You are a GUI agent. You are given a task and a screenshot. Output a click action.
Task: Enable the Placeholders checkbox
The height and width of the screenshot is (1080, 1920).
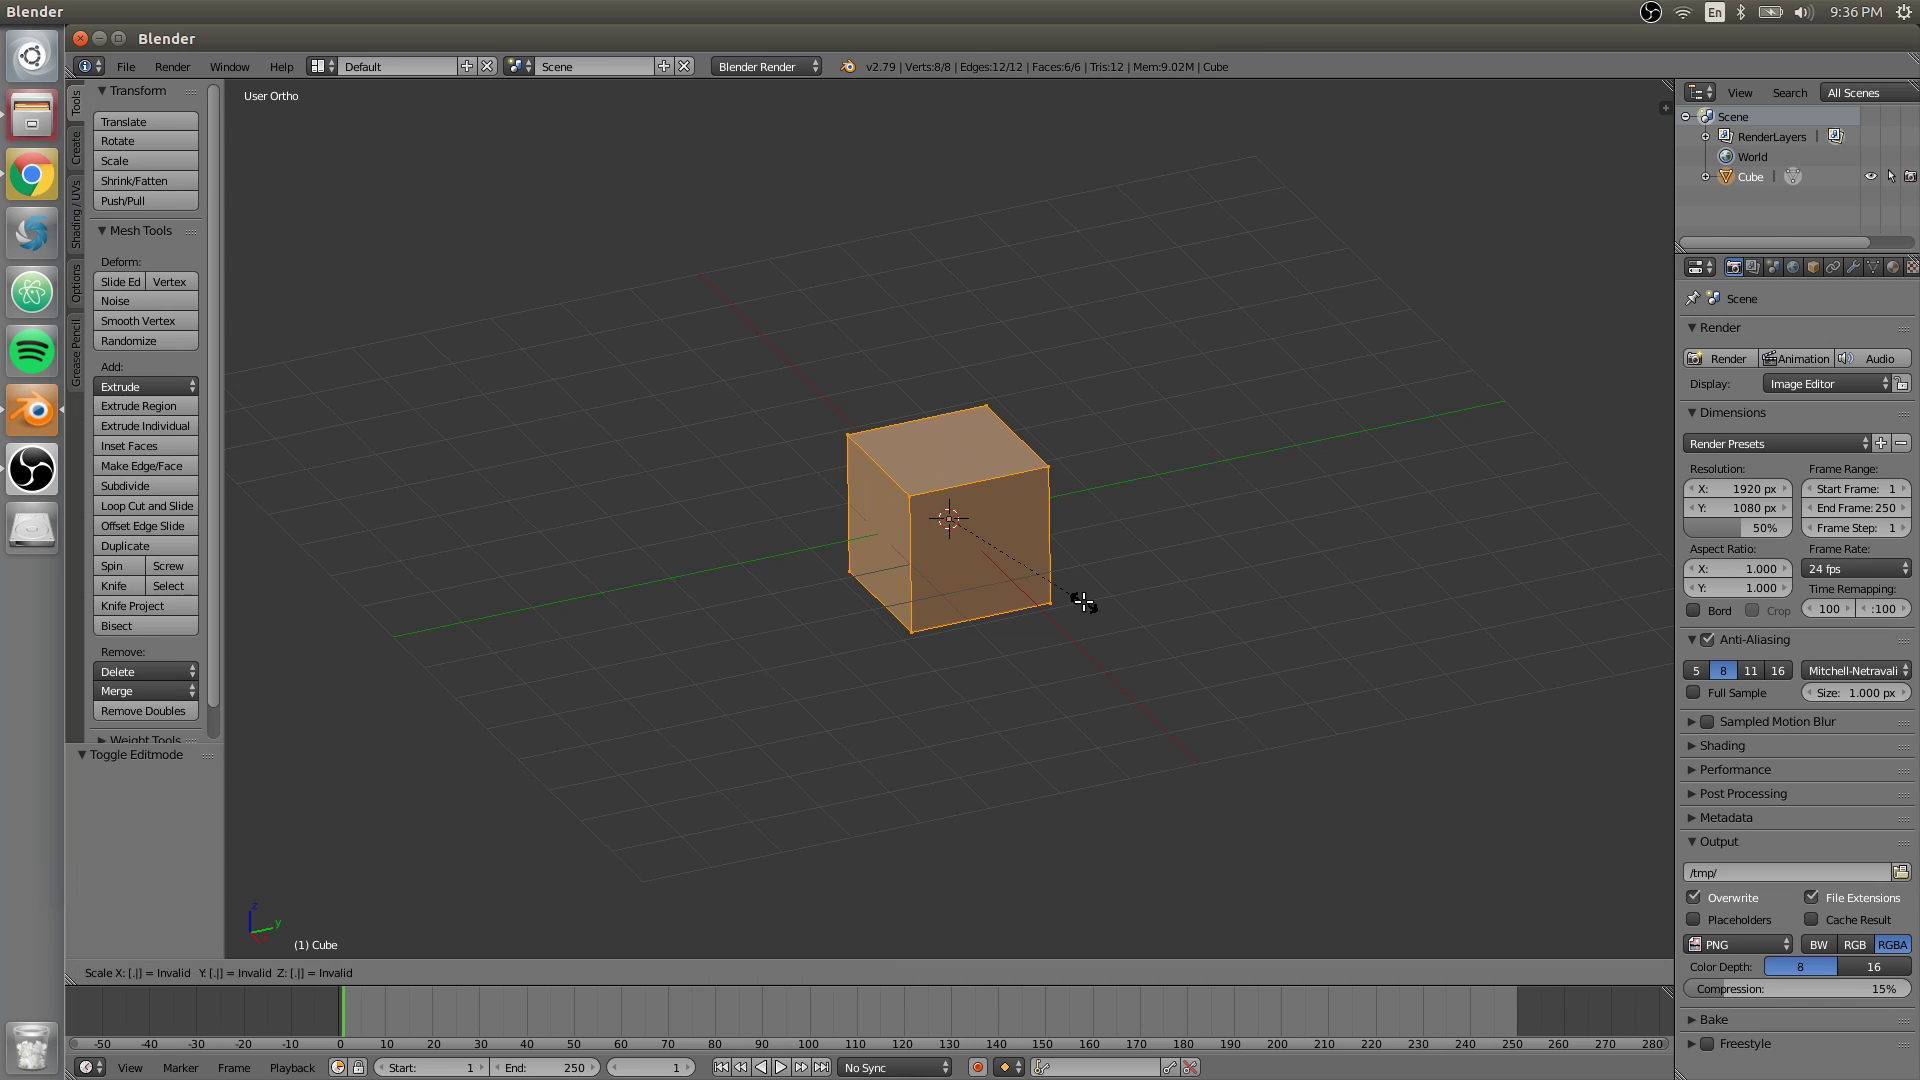1693,919
